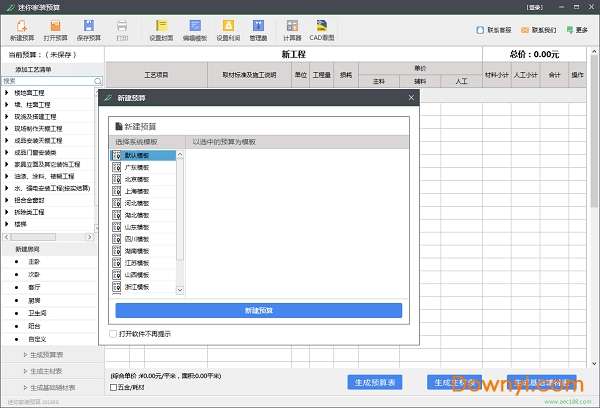Save using the 保存预算 icon
The image size is (600, 408).
pyautogui.click(x=90, y=29)
